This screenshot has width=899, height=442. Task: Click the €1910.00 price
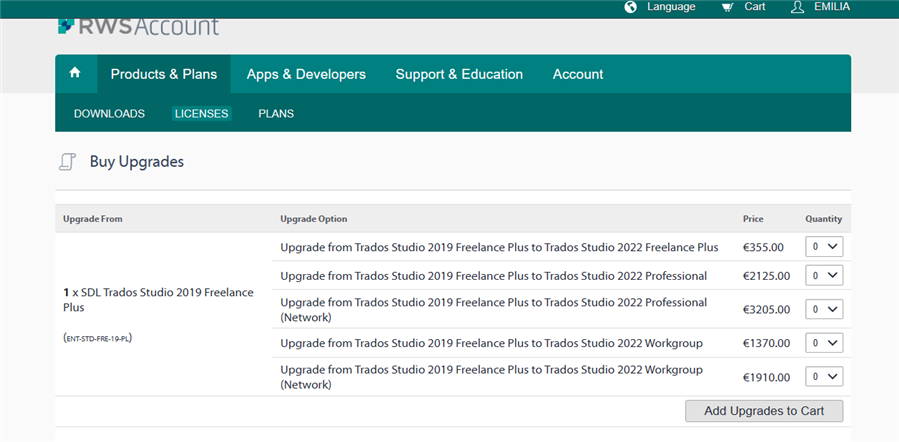click(767, 377)
